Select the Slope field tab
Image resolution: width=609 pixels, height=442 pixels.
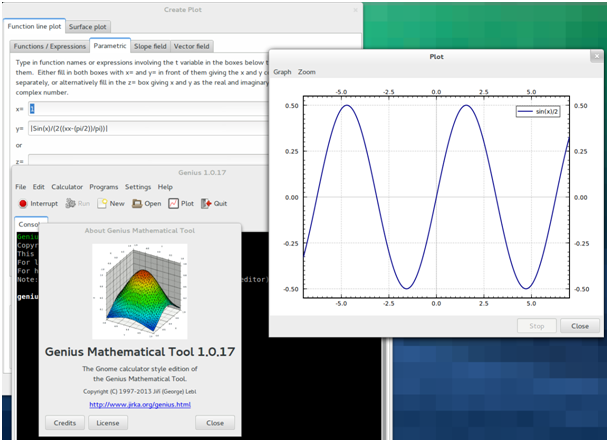tap(150, 46)
